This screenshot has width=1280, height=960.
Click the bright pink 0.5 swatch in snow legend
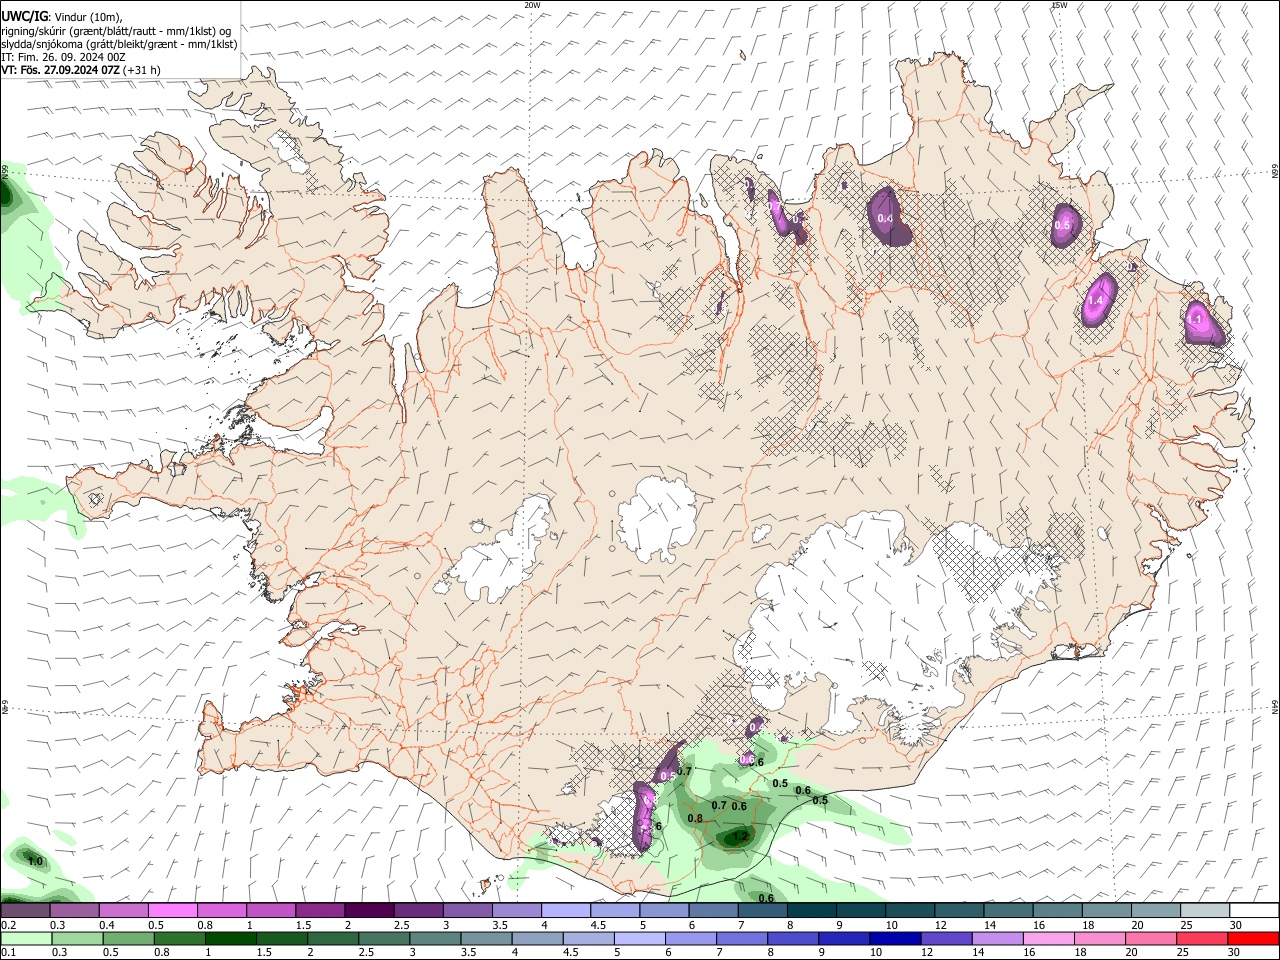[172, 911]
